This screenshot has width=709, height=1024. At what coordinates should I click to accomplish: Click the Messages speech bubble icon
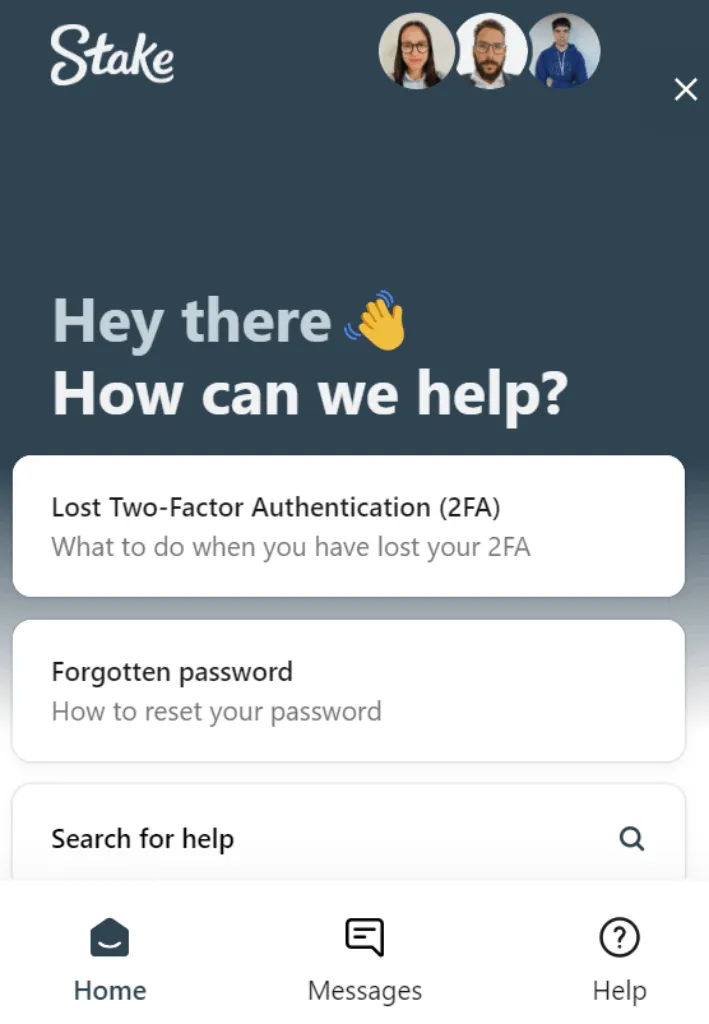(x=364, y=938)
